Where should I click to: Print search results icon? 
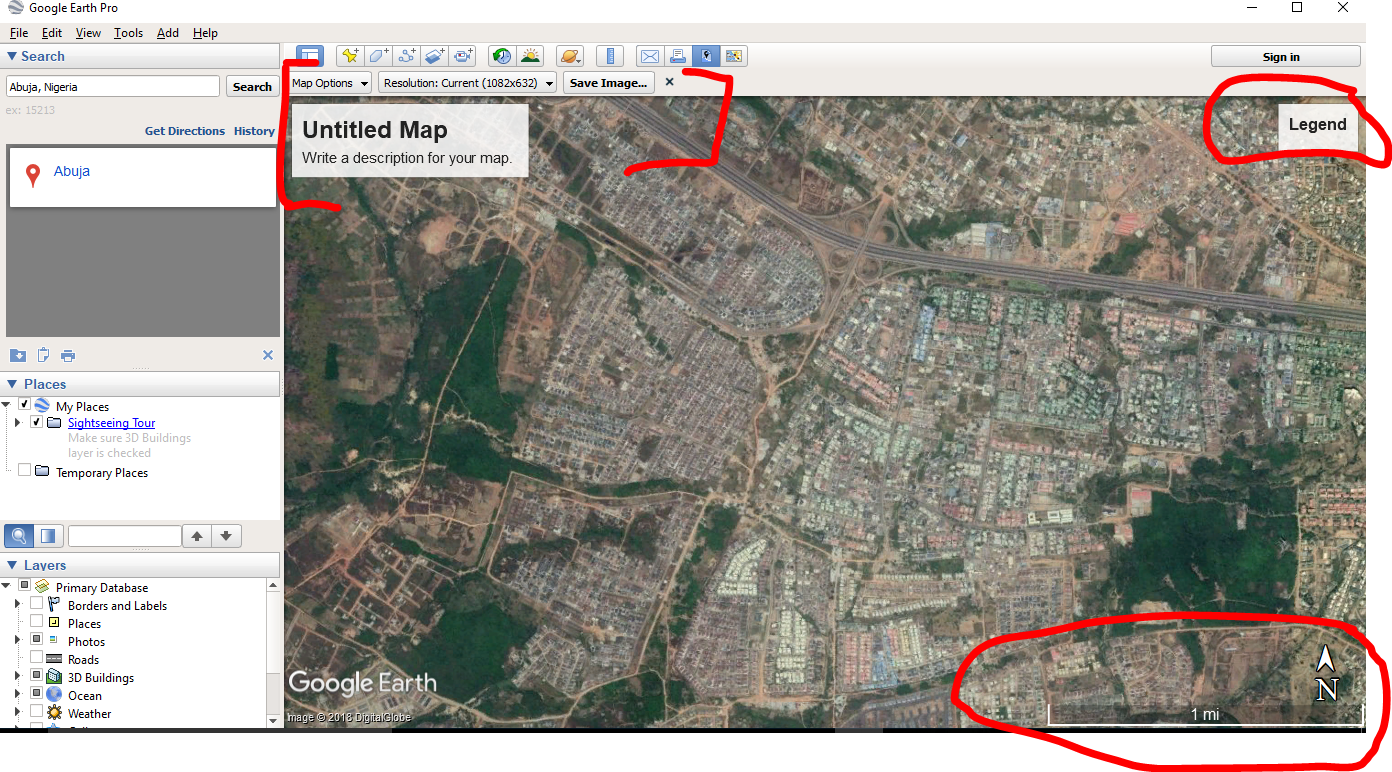(x=68, y=355)
